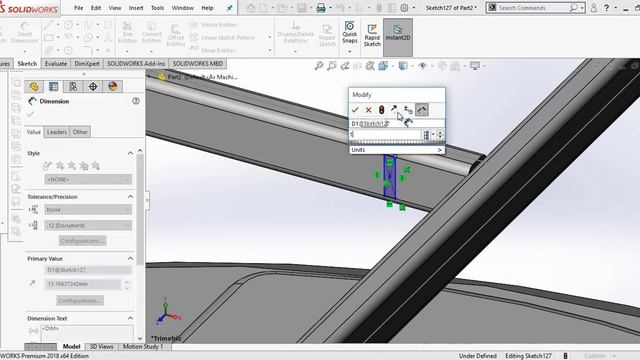The width and height of the screenshot is (640, 360).
Task: Switch to Other tab in Dimension panel
Action: 80,132
